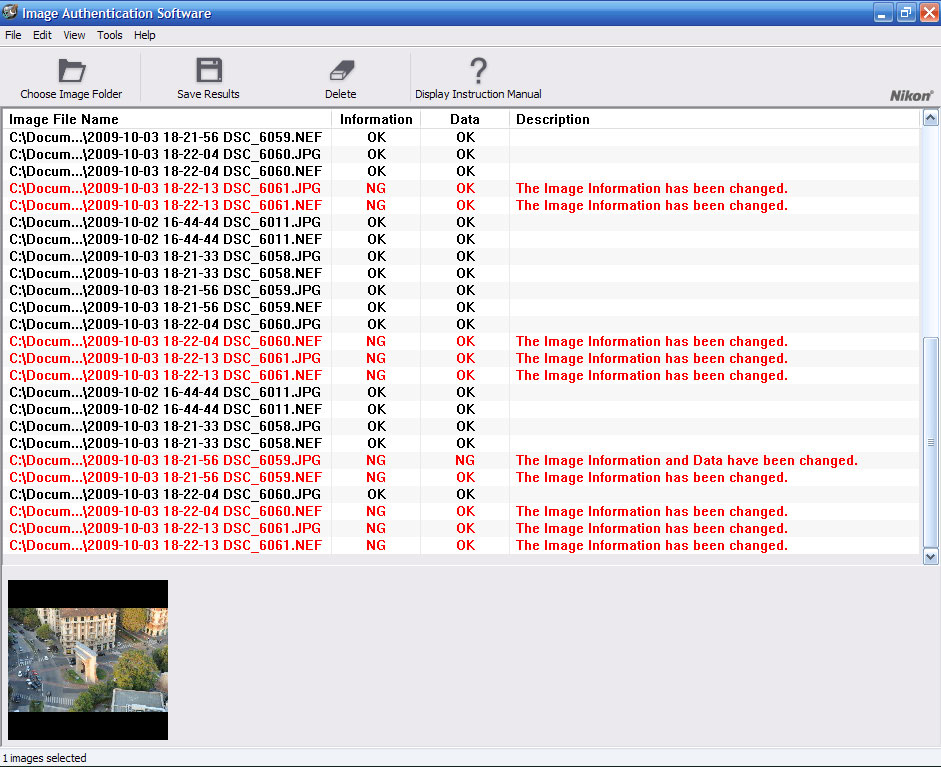Click the Choose Image Folder toolbar icon
This screenshot has height=767, width=941.
pos(72,71)
